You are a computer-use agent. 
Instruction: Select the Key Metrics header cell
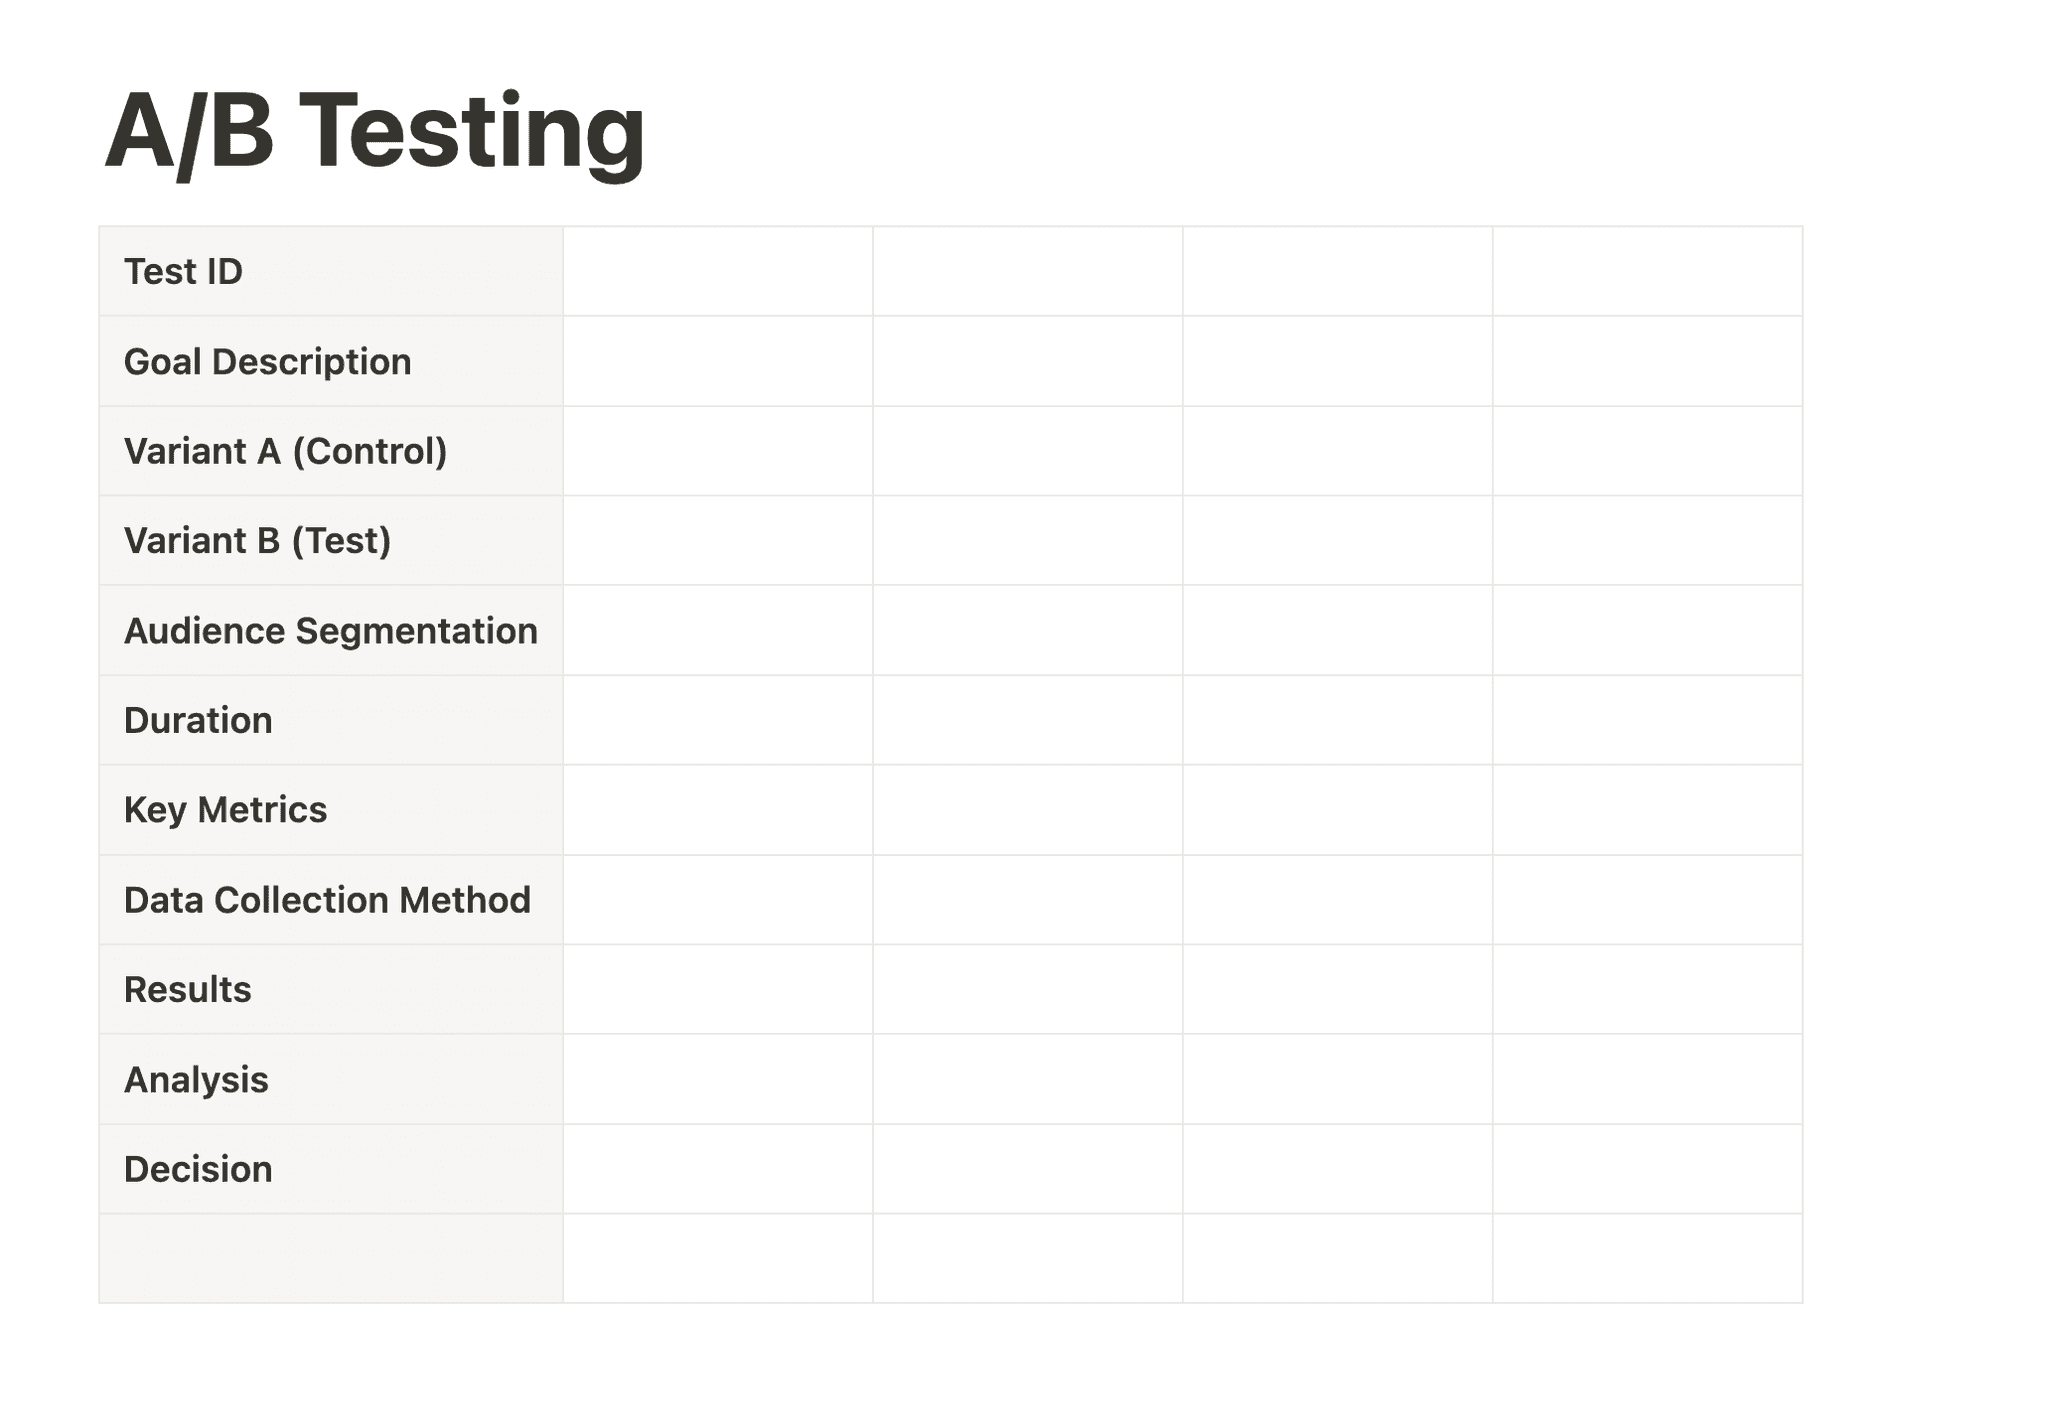(x=331, y=810)
